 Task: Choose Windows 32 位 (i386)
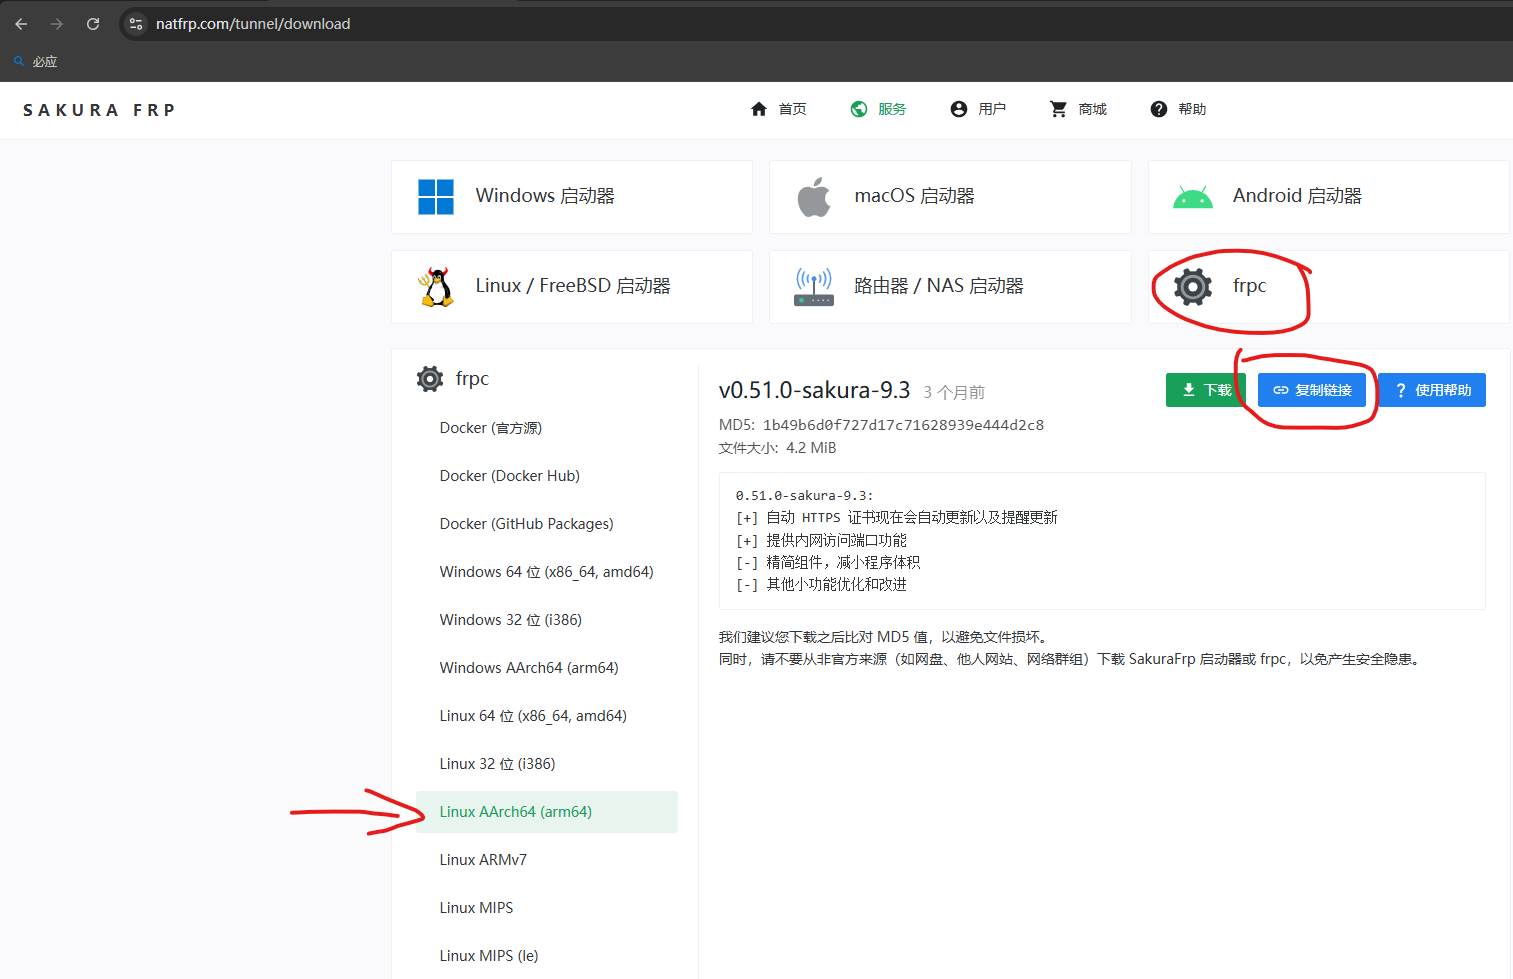click(547, 620)
